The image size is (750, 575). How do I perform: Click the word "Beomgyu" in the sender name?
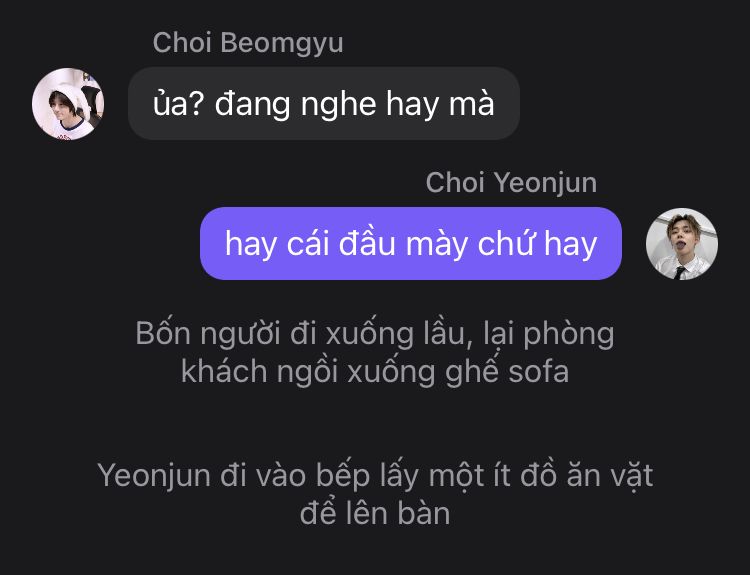pos(282,43)
